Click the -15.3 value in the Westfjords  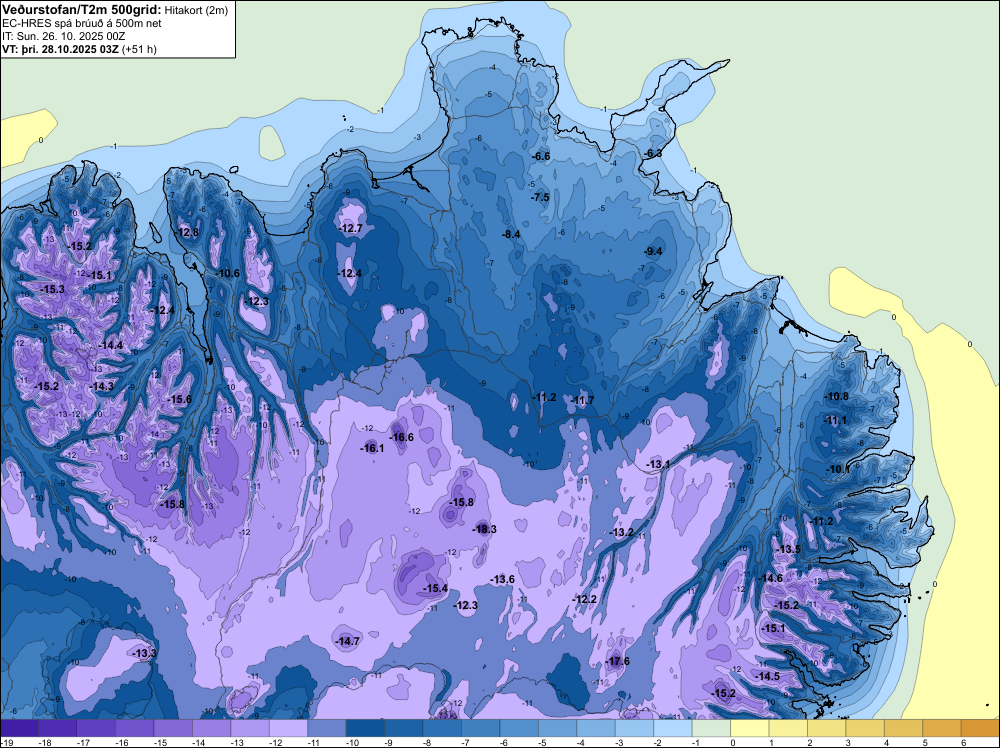[52, 290]
